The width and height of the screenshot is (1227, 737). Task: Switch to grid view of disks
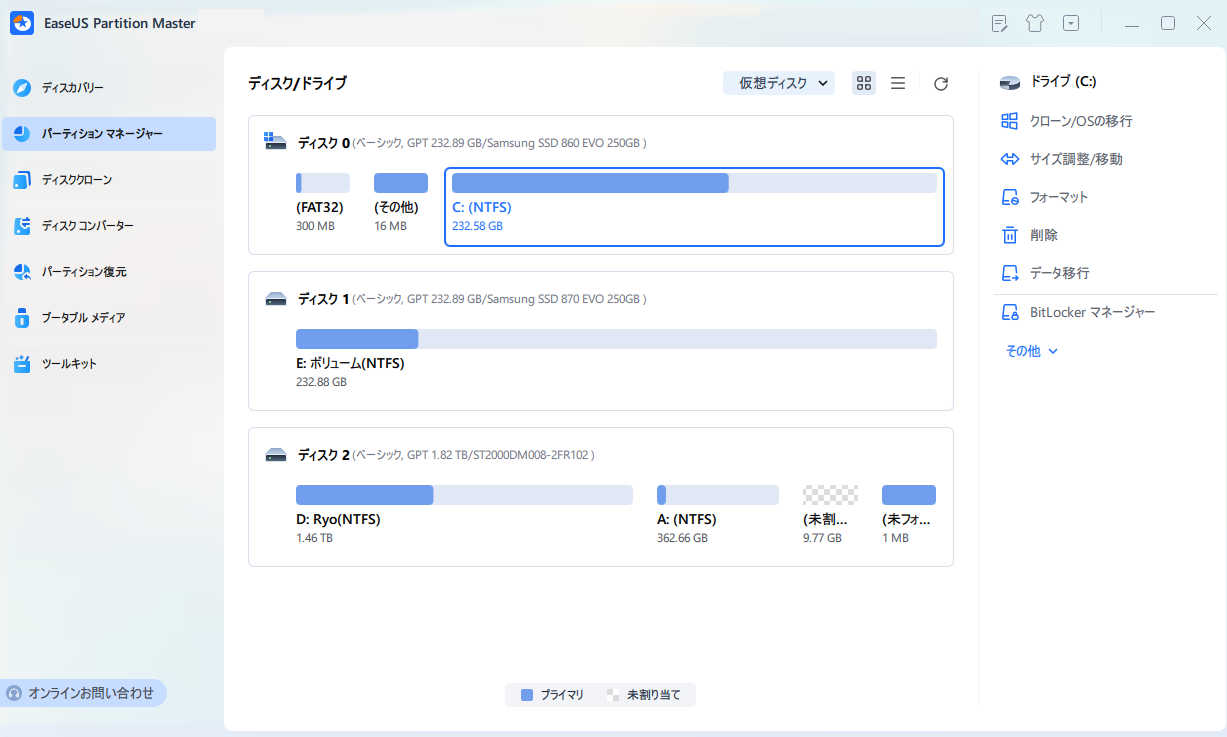tap(863, 83)
